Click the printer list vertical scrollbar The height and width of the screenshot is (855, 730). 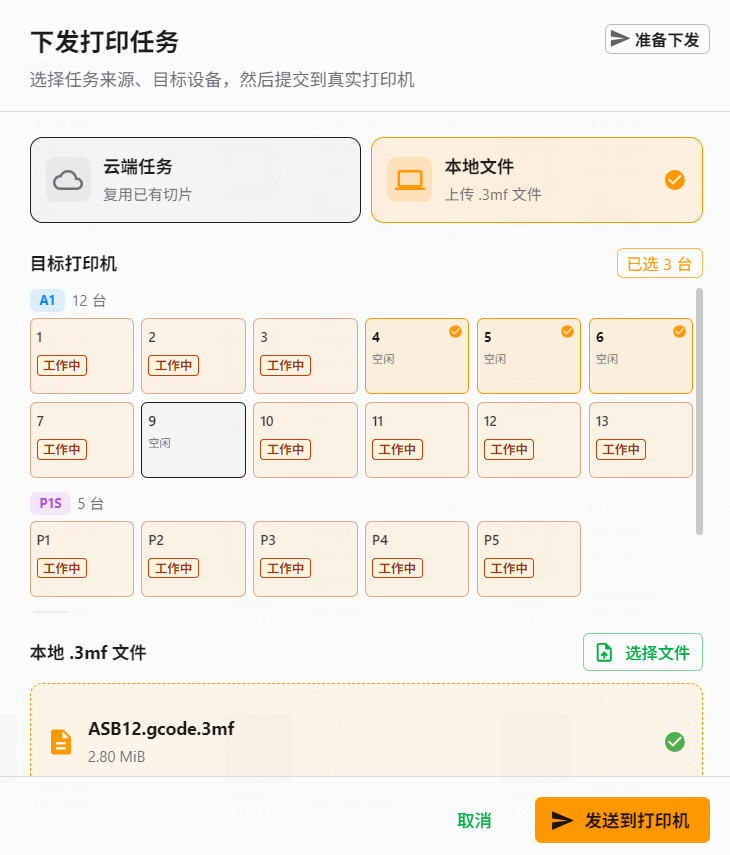pyautogui.click(x=699, y=412)
